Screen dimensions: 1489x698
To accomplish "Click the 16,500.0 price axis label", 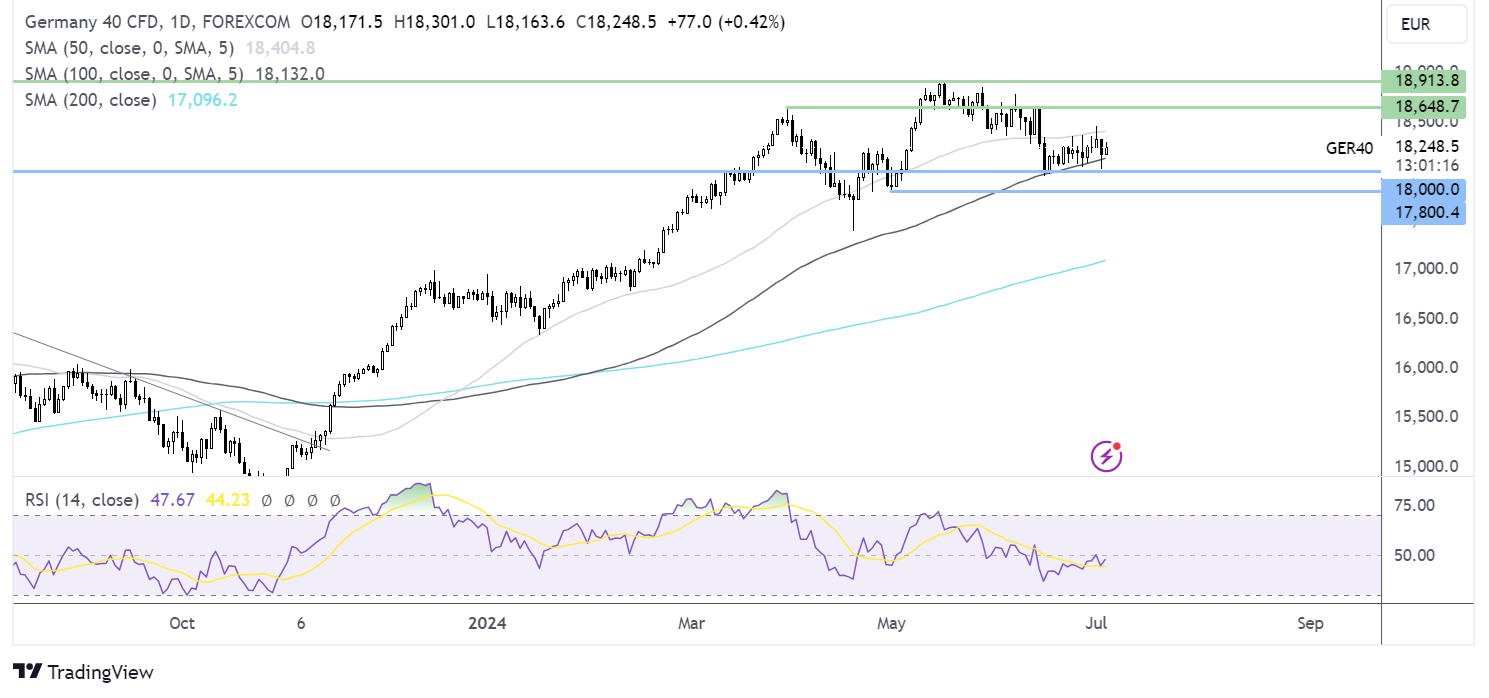I will click(1428, 318).
